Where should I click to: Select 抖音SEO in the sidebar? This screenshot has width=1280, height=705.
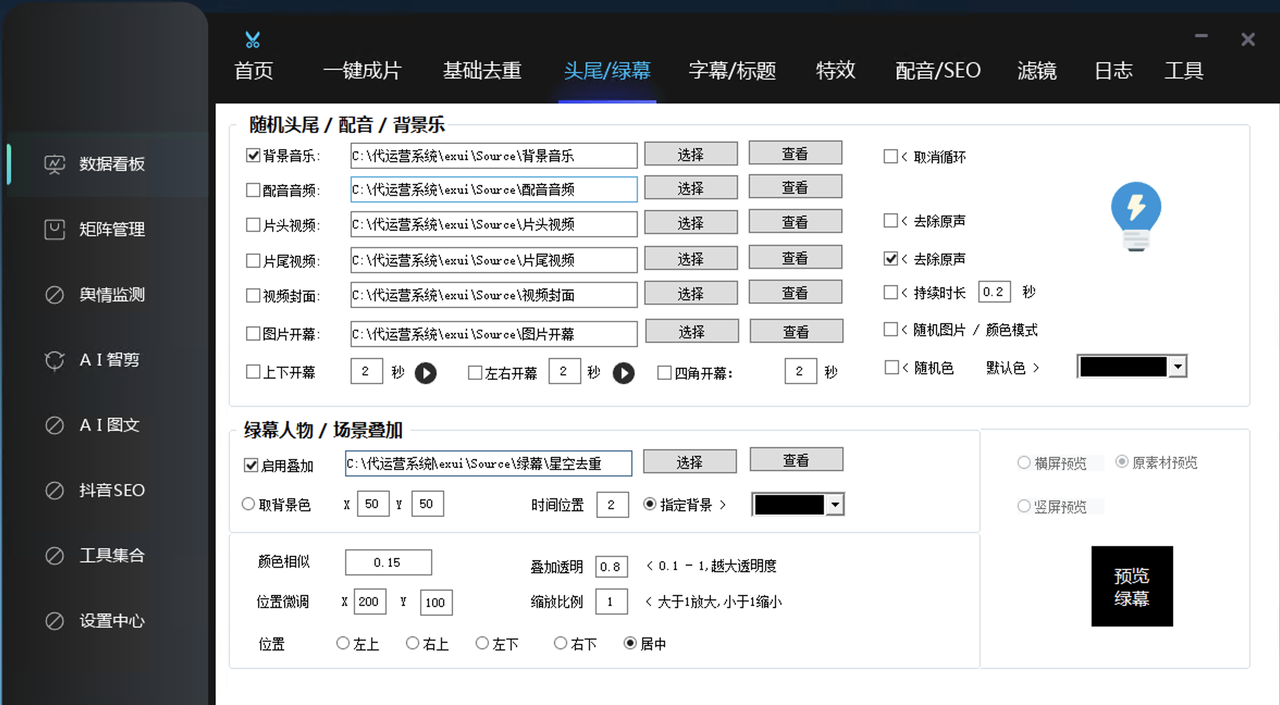tap(111, 490)
